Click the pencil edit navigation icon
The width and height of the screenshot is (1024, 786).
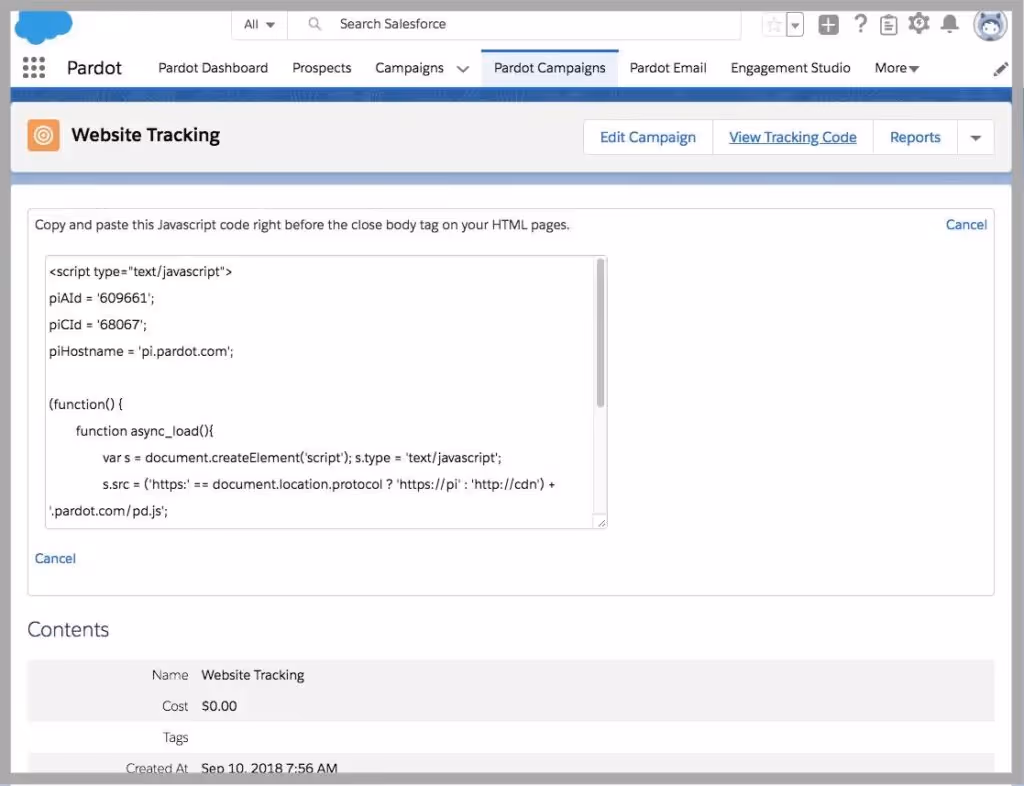tap(1000, 69)
